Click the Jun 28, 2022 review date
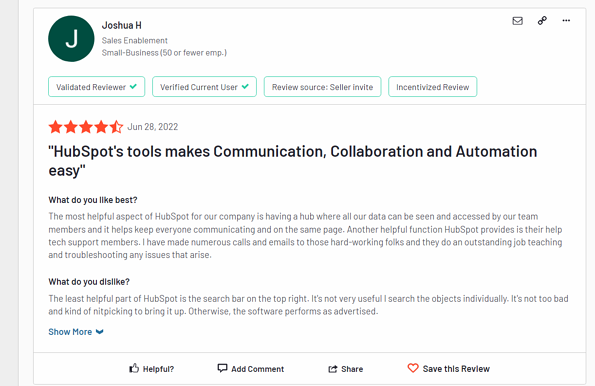 (x=153, y=127)
